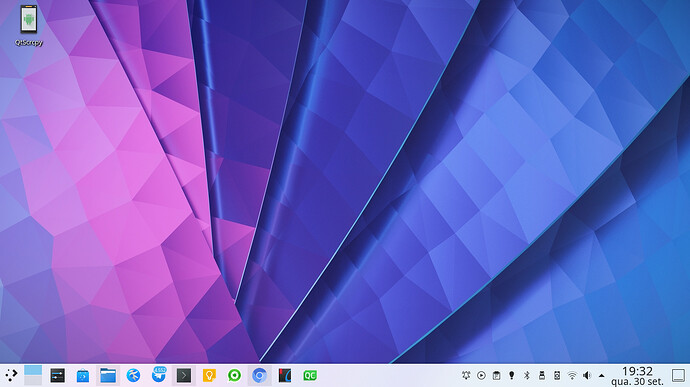Image resolution: width=690 pixels, height=387 pixels.
Task: Click the show desktop button
Action: point(678,376)
